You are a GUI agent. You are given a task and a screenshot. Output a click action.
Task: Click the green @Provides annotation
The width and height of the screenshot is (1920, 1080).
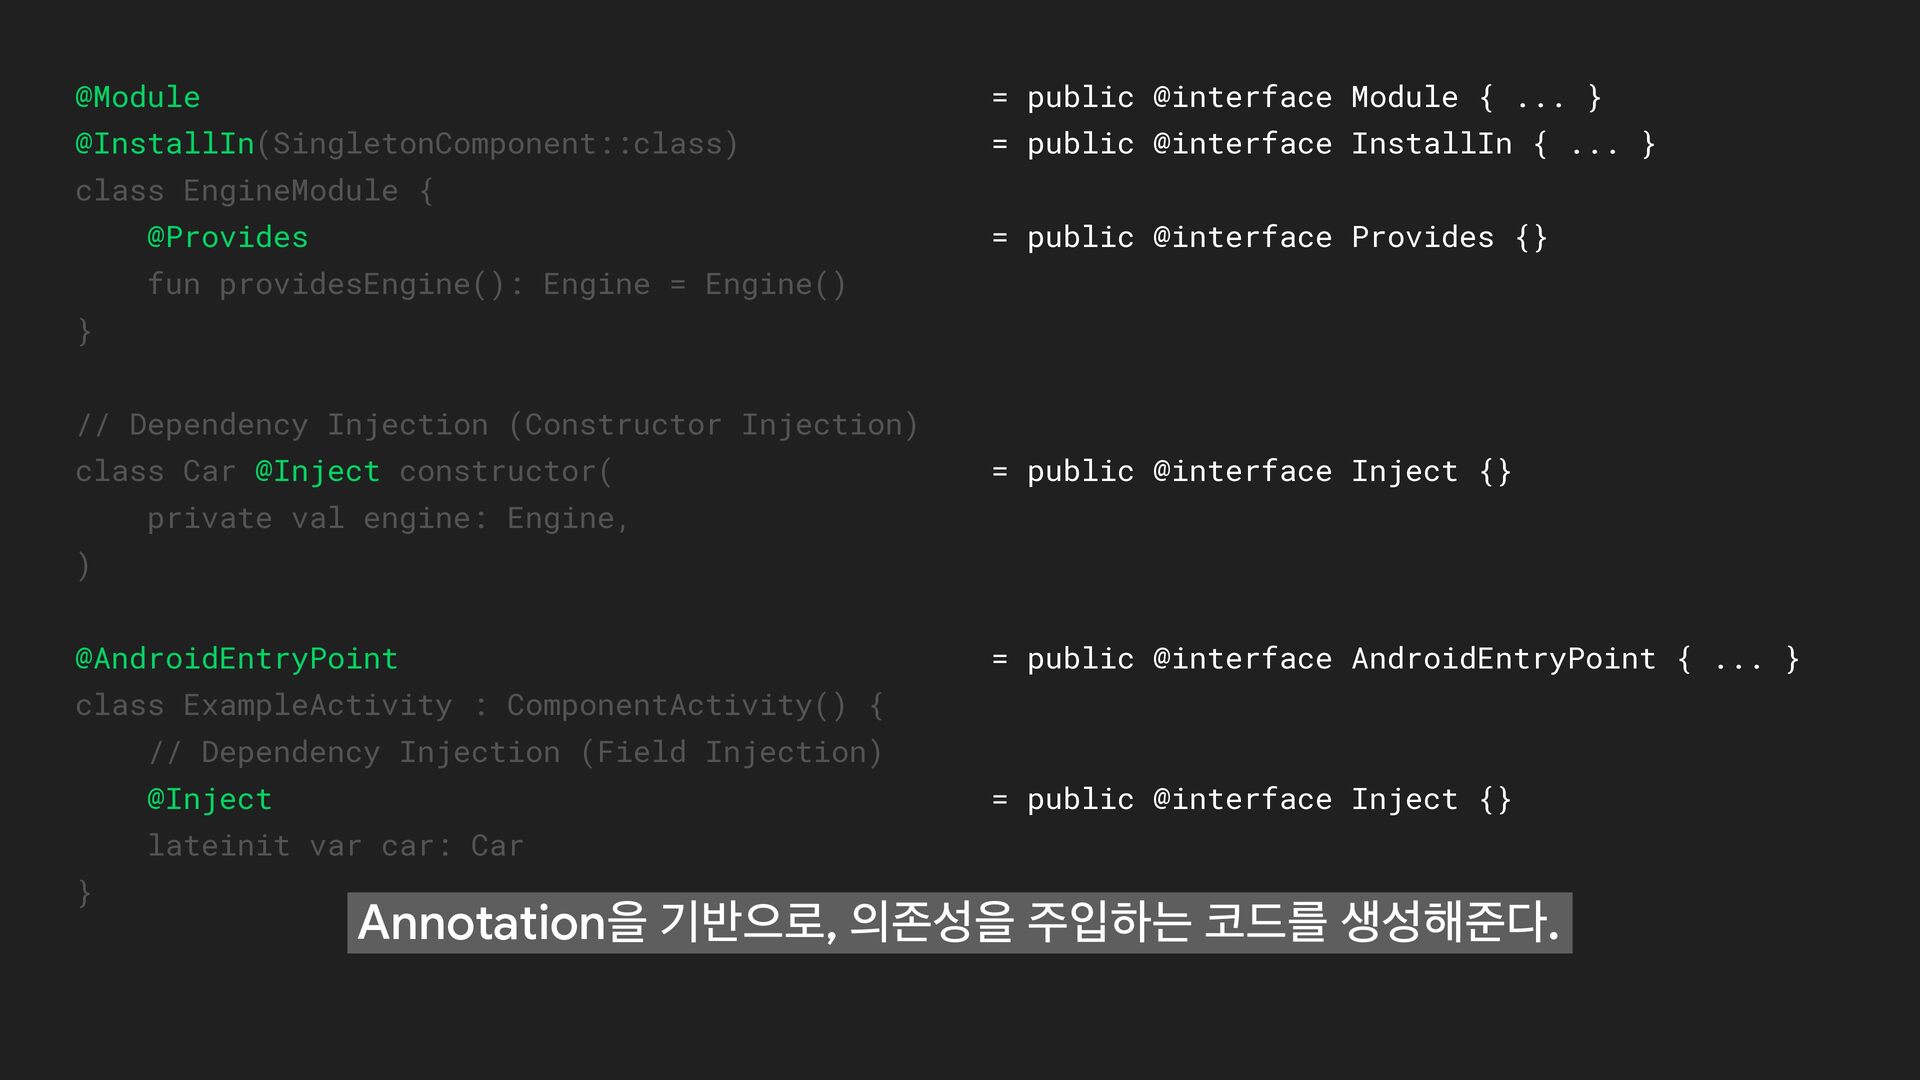click(227, 237)
